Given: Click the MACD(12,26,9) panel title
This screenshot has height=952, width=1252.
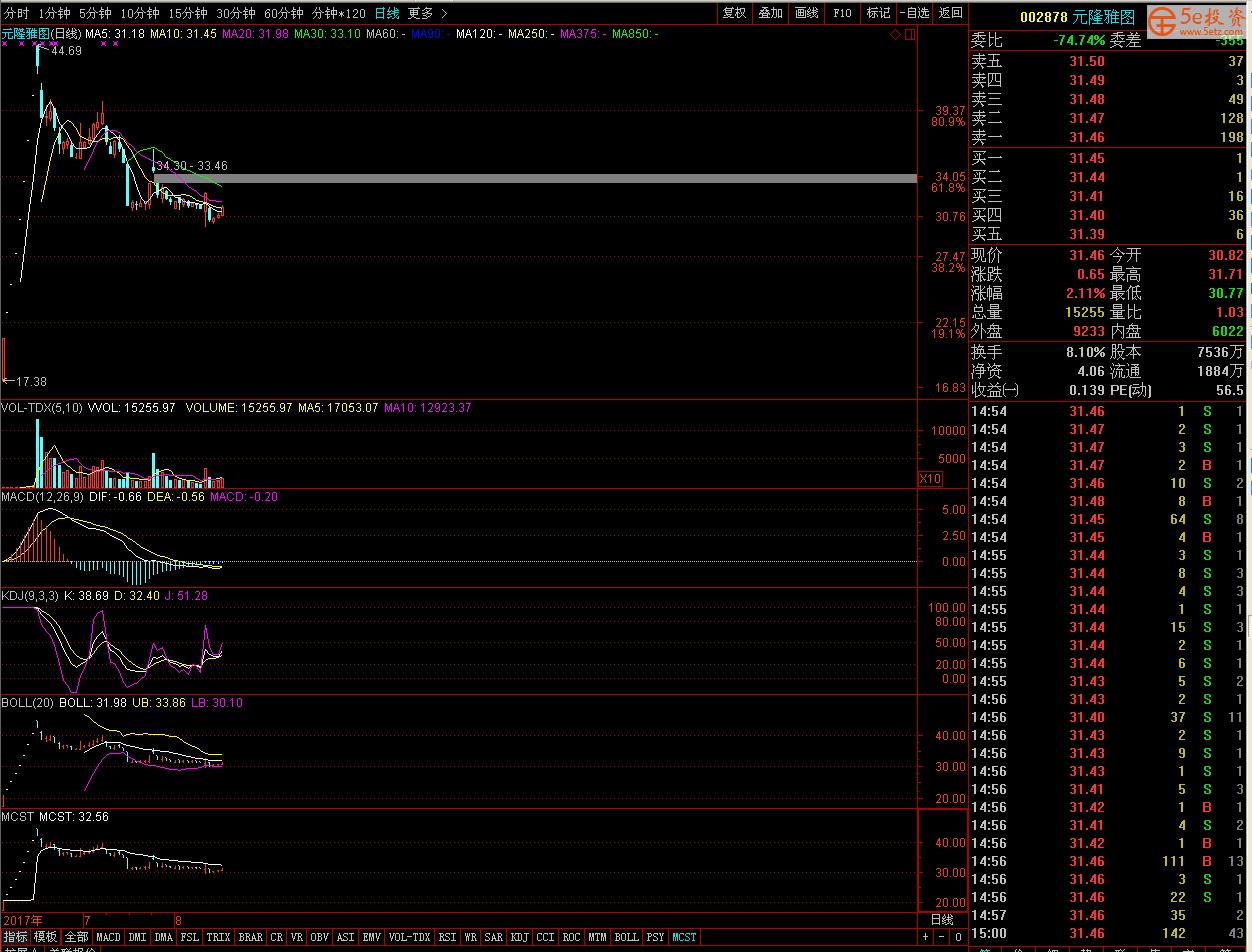Looking at the screenshot, I should tap(43, 496).
